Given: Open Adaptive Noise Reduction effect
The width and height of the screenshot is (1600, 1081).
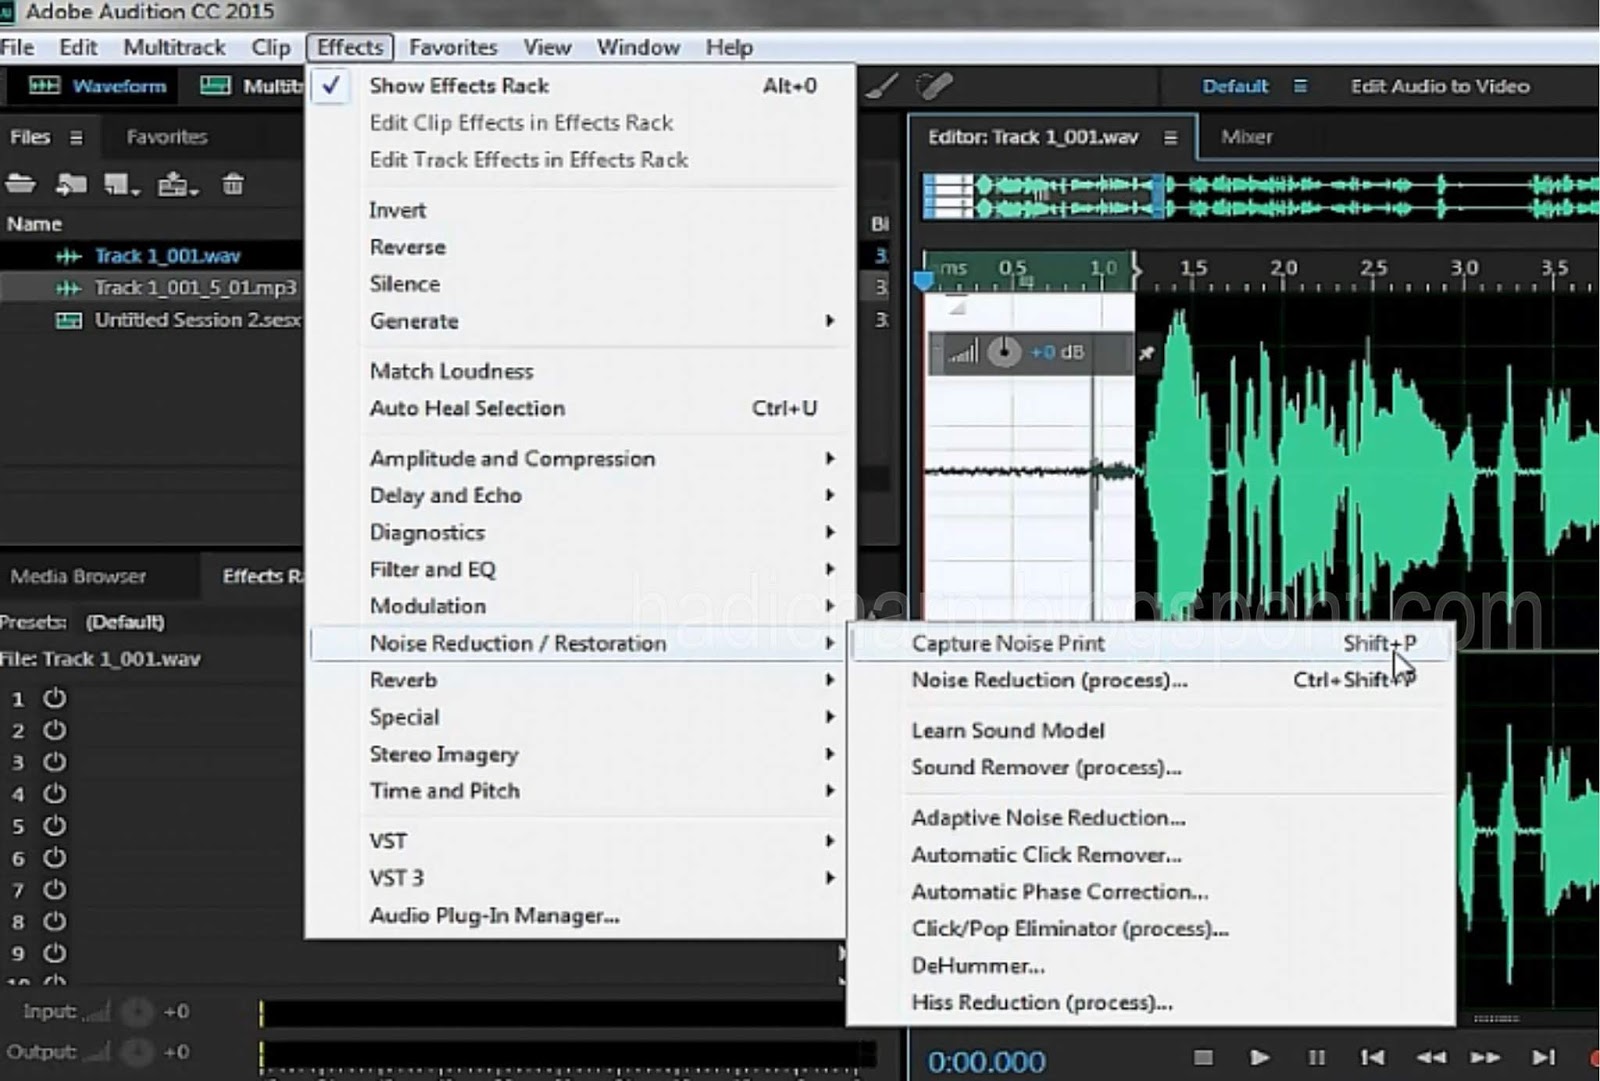Looking at the screenshot, I should pyautogui.click(x=1151, y=818).
